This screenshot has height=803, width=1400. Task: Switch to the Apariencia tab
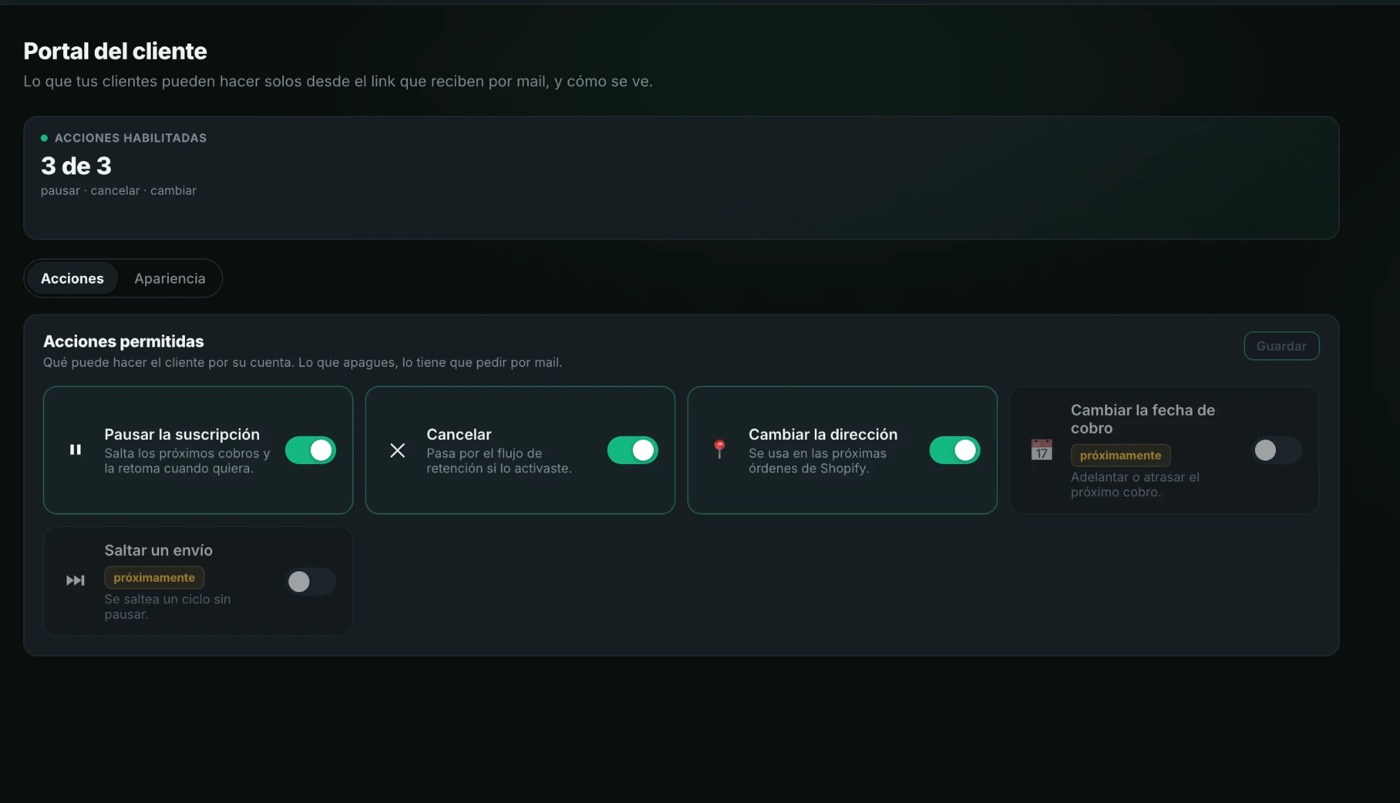(x=170, y=278)
